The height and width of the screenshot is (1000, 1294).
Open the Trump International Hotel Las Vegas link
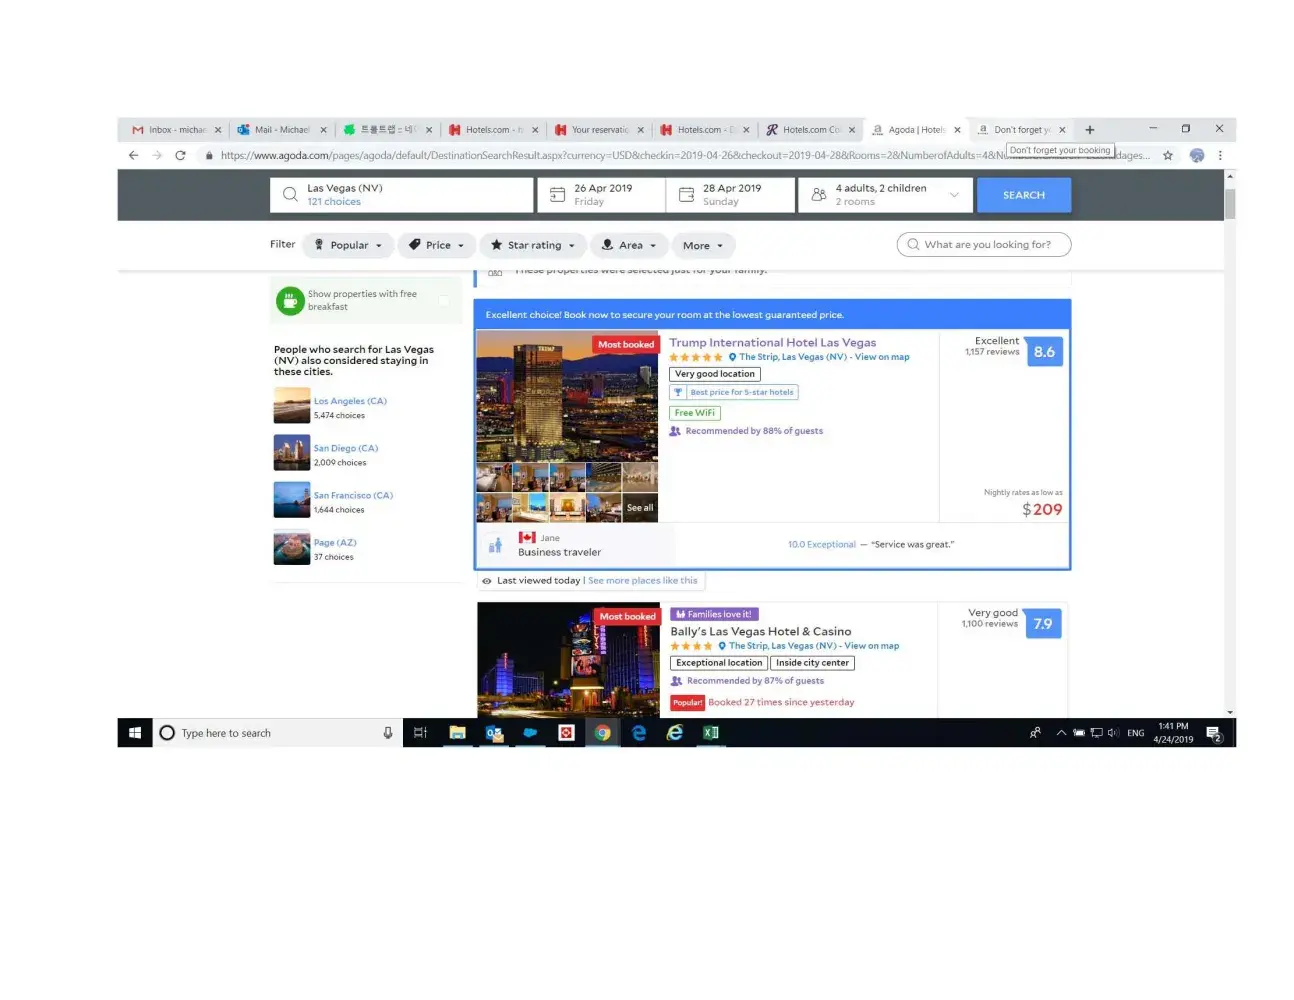pyautogui.click(x=772, y=343)
